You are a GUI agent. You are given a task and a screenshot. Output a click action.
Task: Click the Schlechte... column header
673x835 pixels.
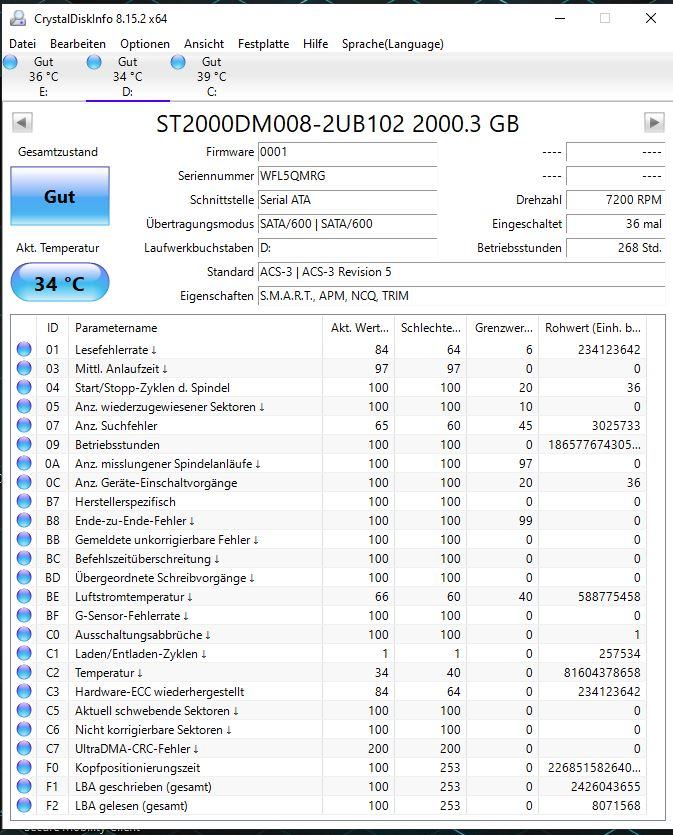coord(430,328)
